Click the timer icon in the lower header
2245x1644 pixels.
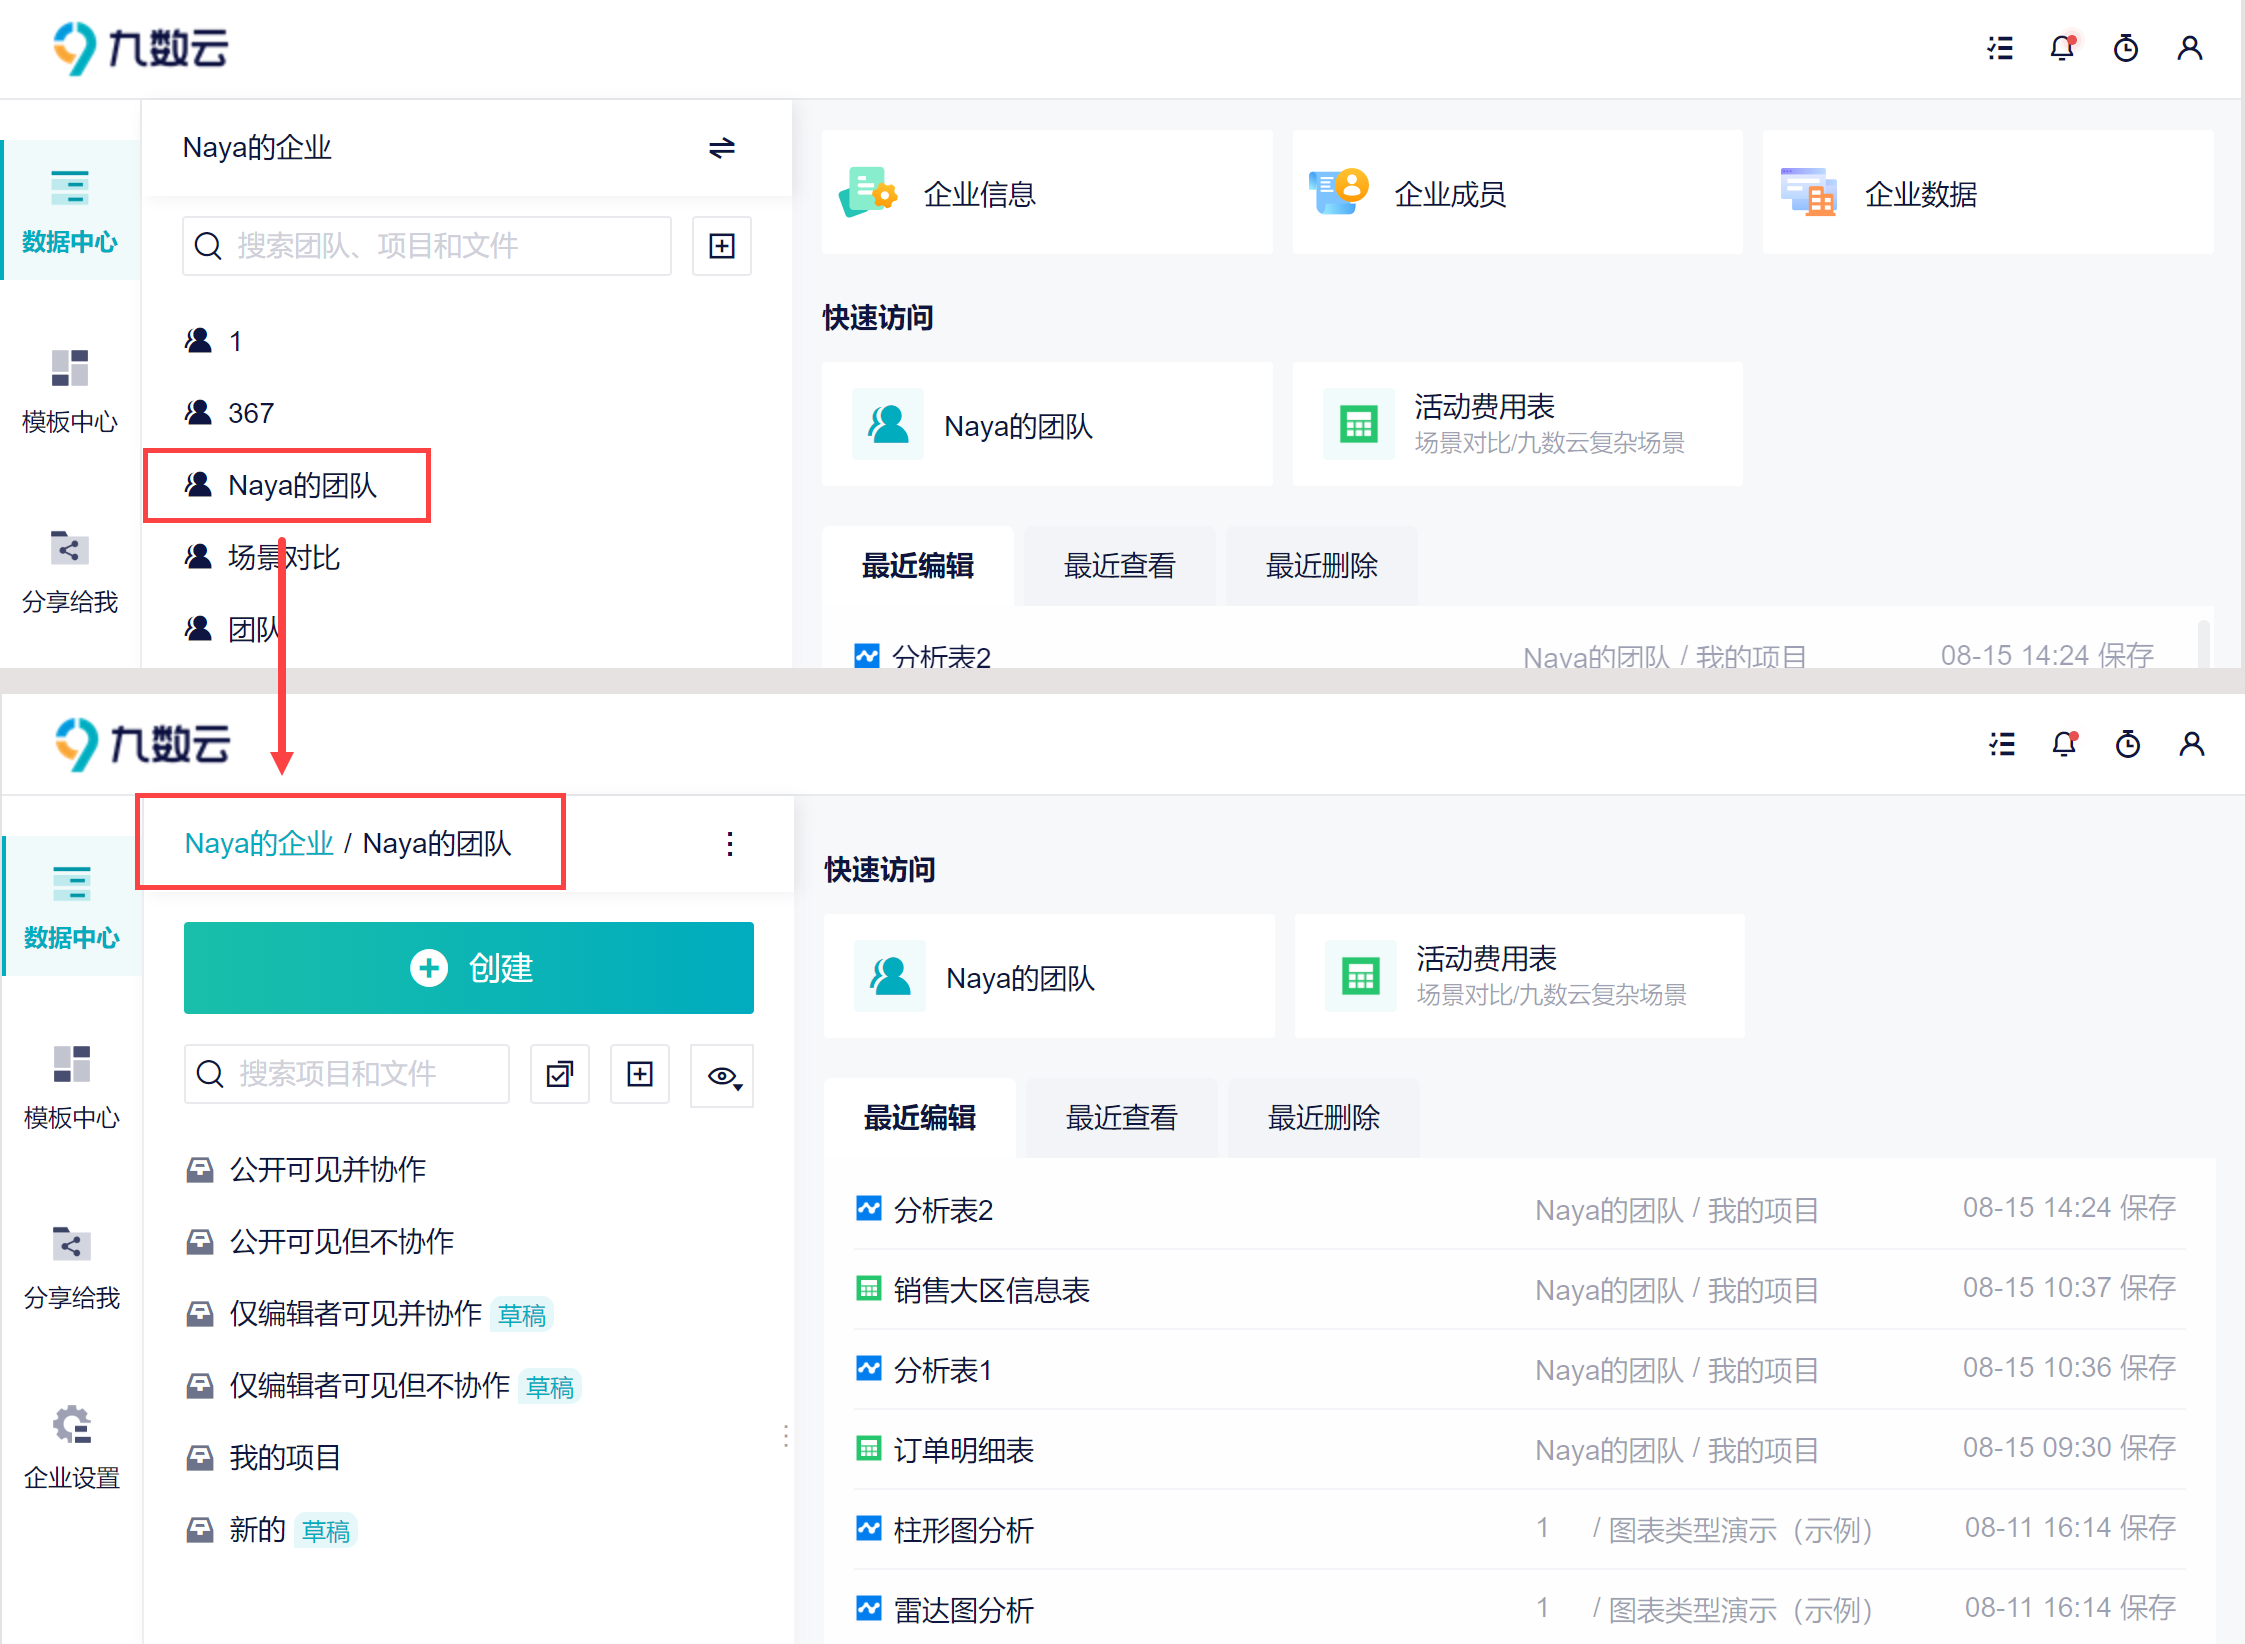coord(2128,744)
